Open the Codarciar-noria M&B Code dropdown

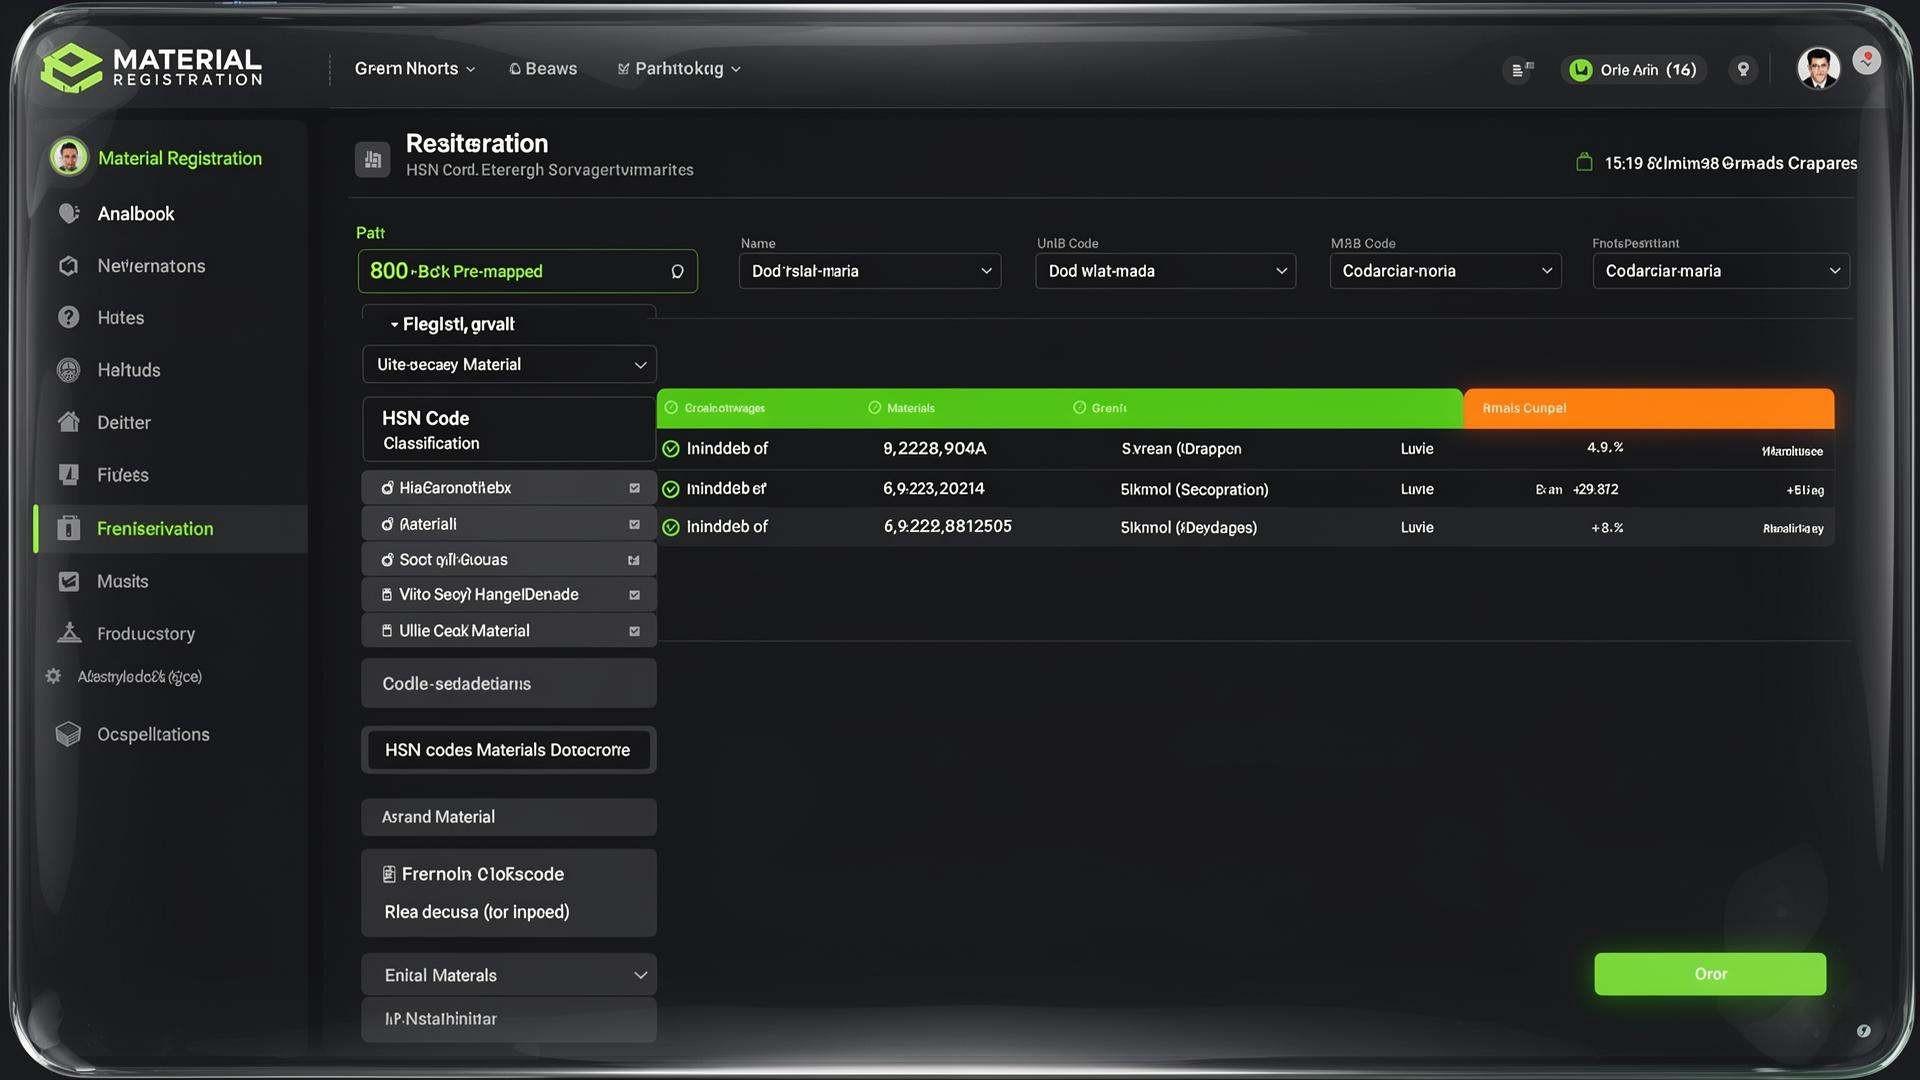1445,271
